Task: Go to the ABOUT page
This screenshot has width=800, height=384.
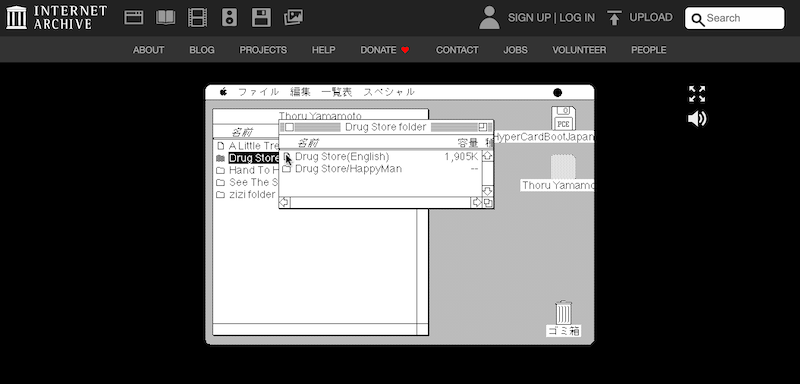Action: [148, 50]
